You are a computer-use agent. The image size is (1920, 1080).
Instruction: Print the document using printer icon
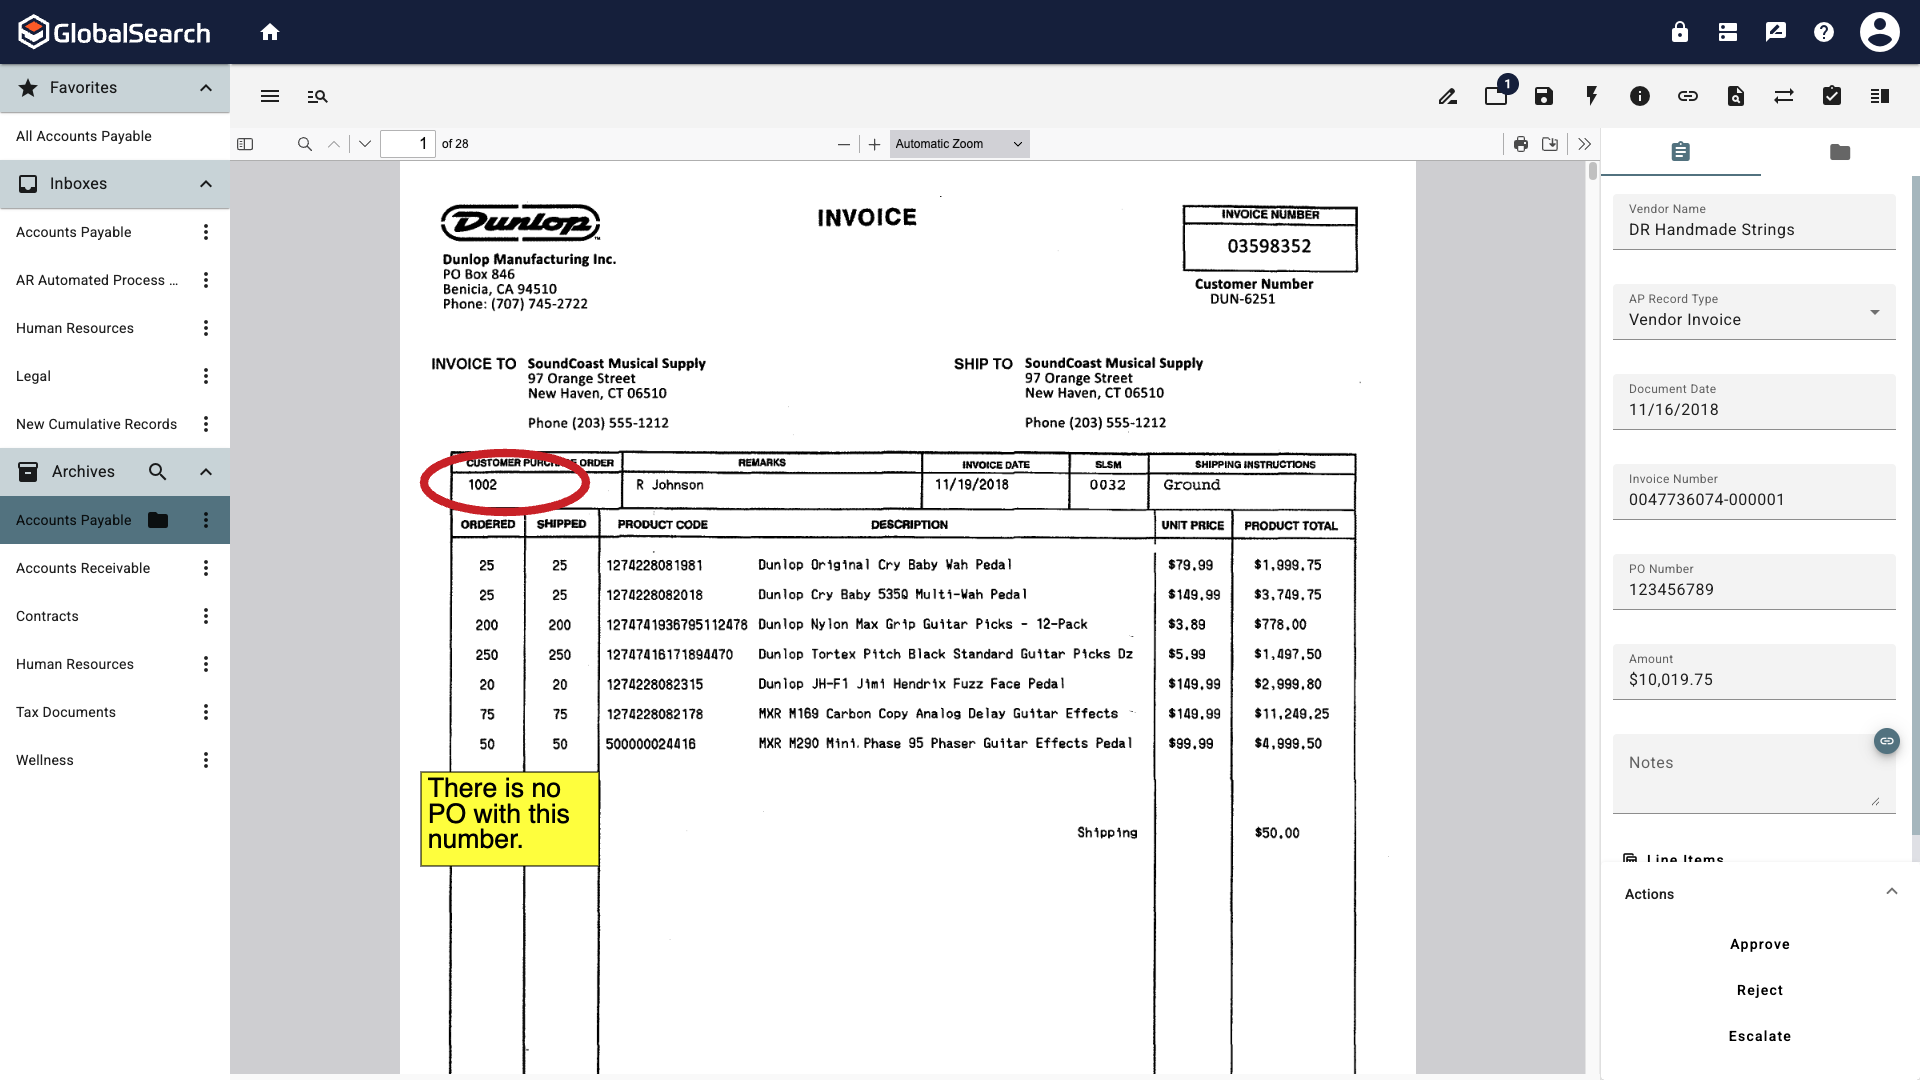pos(1521,144)
